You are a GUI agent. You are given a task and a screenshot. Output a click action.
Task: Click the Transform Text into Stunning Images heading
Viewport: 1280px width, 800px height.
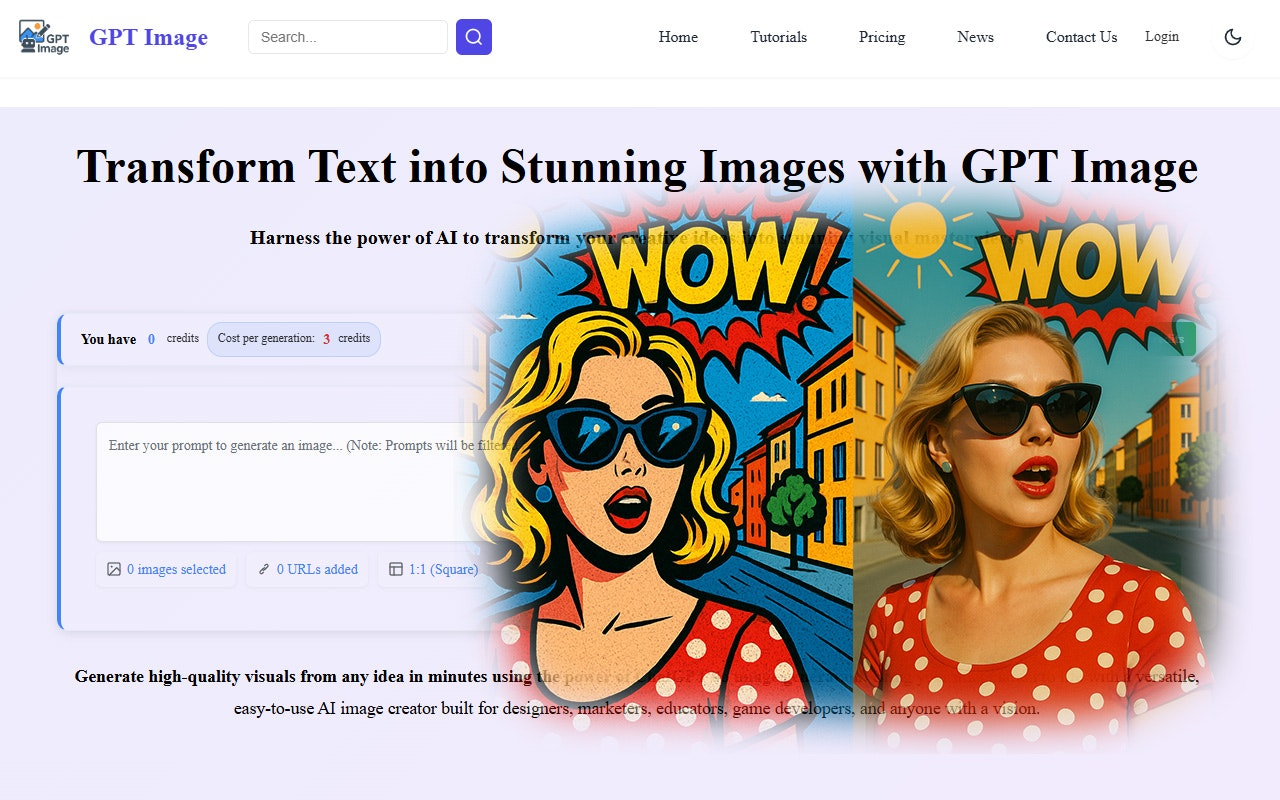click(x=638, y=166)
